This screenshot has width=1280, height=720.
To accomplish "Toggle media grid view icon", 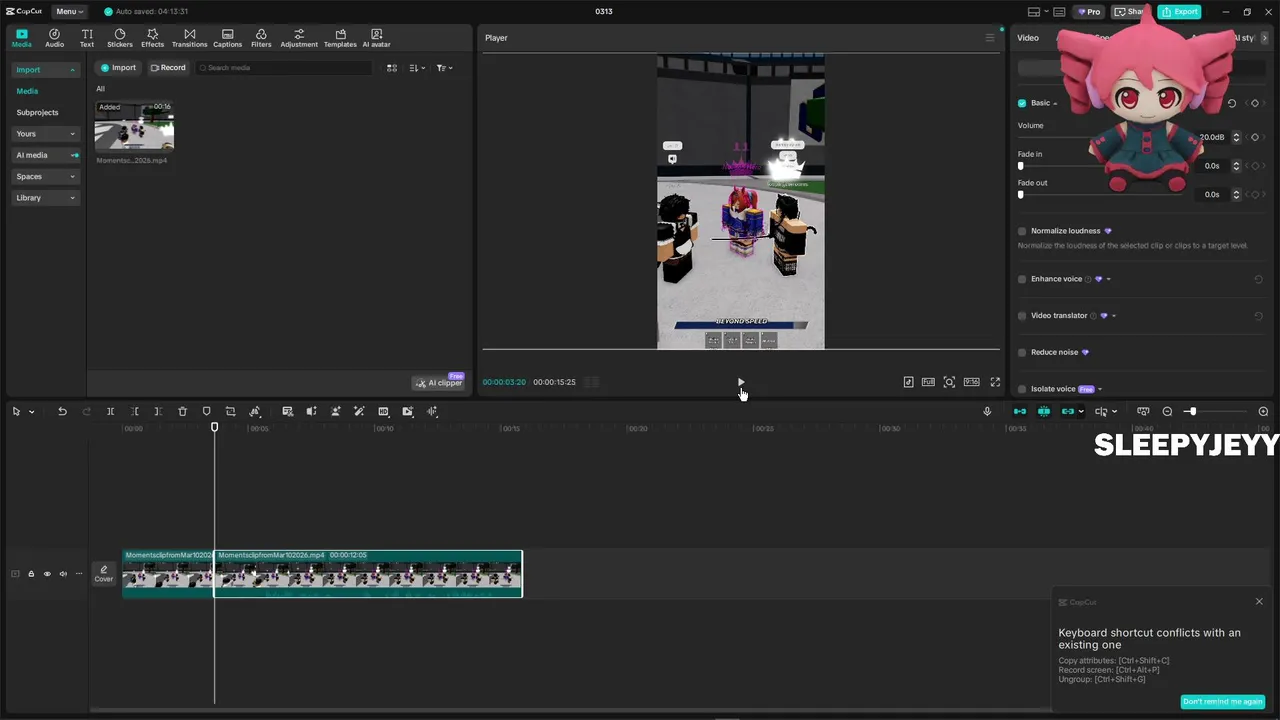I will 392,68.
